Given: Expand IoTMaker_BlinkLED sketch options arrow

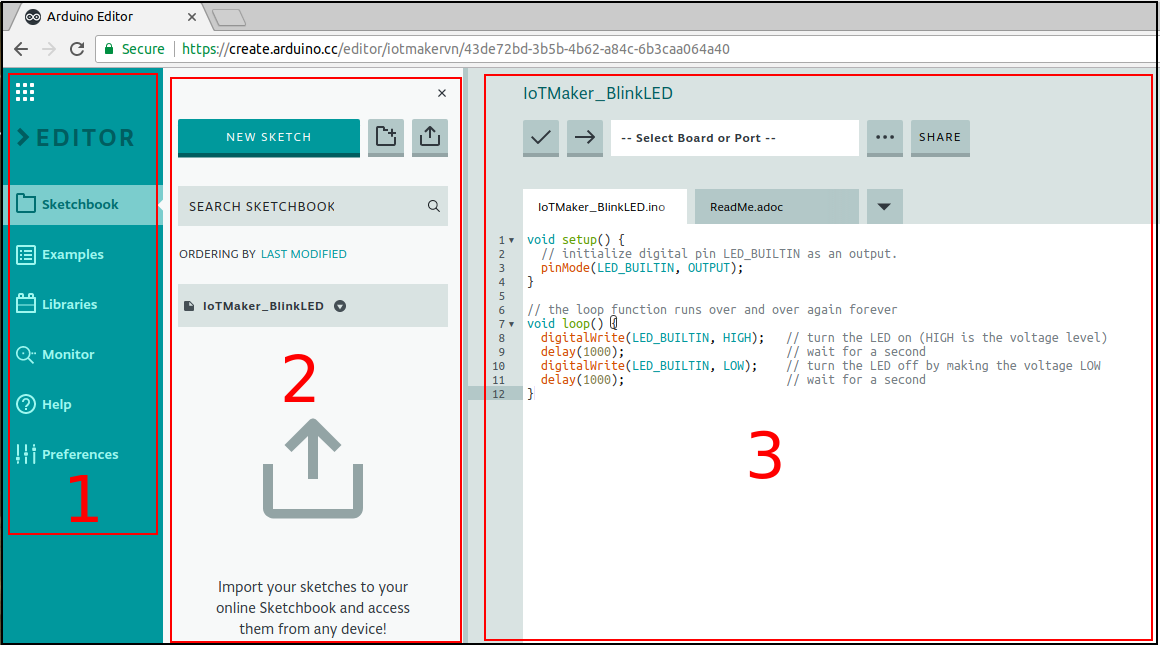Looking at the screenshot, I should point(340,306).
